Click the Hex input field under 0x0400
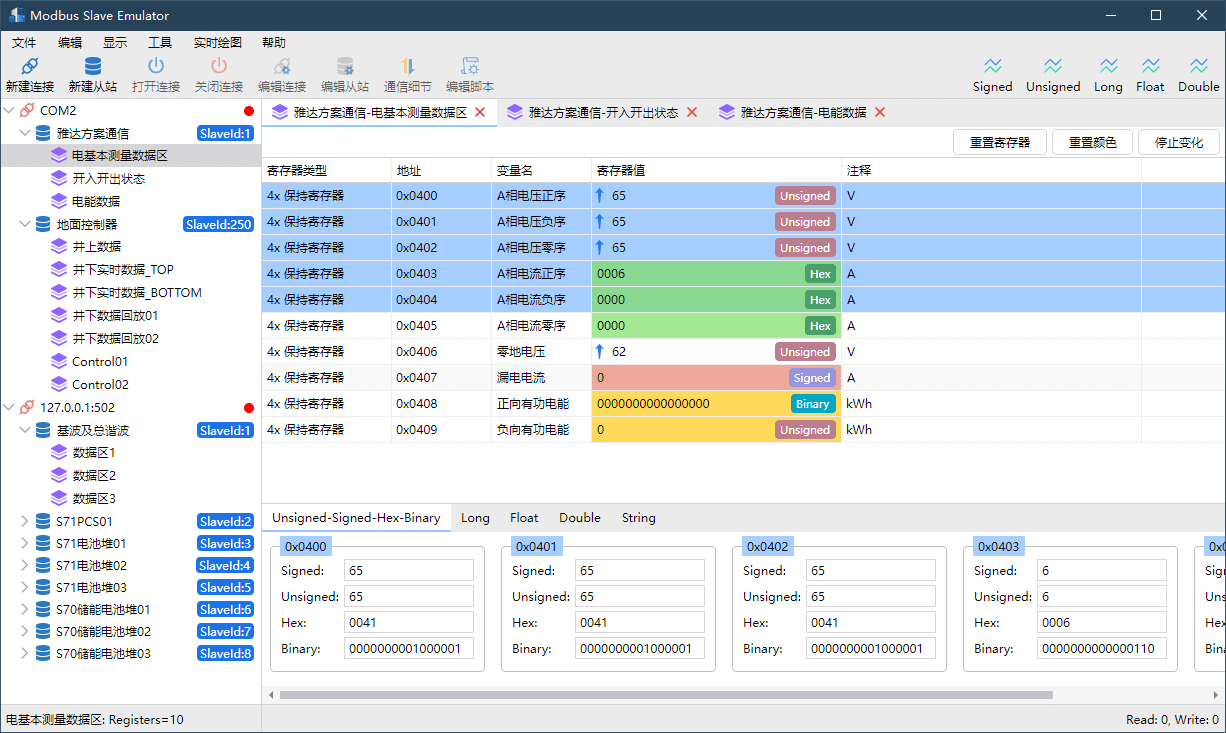The image size is (1226, 733). [x=408, y=622]
